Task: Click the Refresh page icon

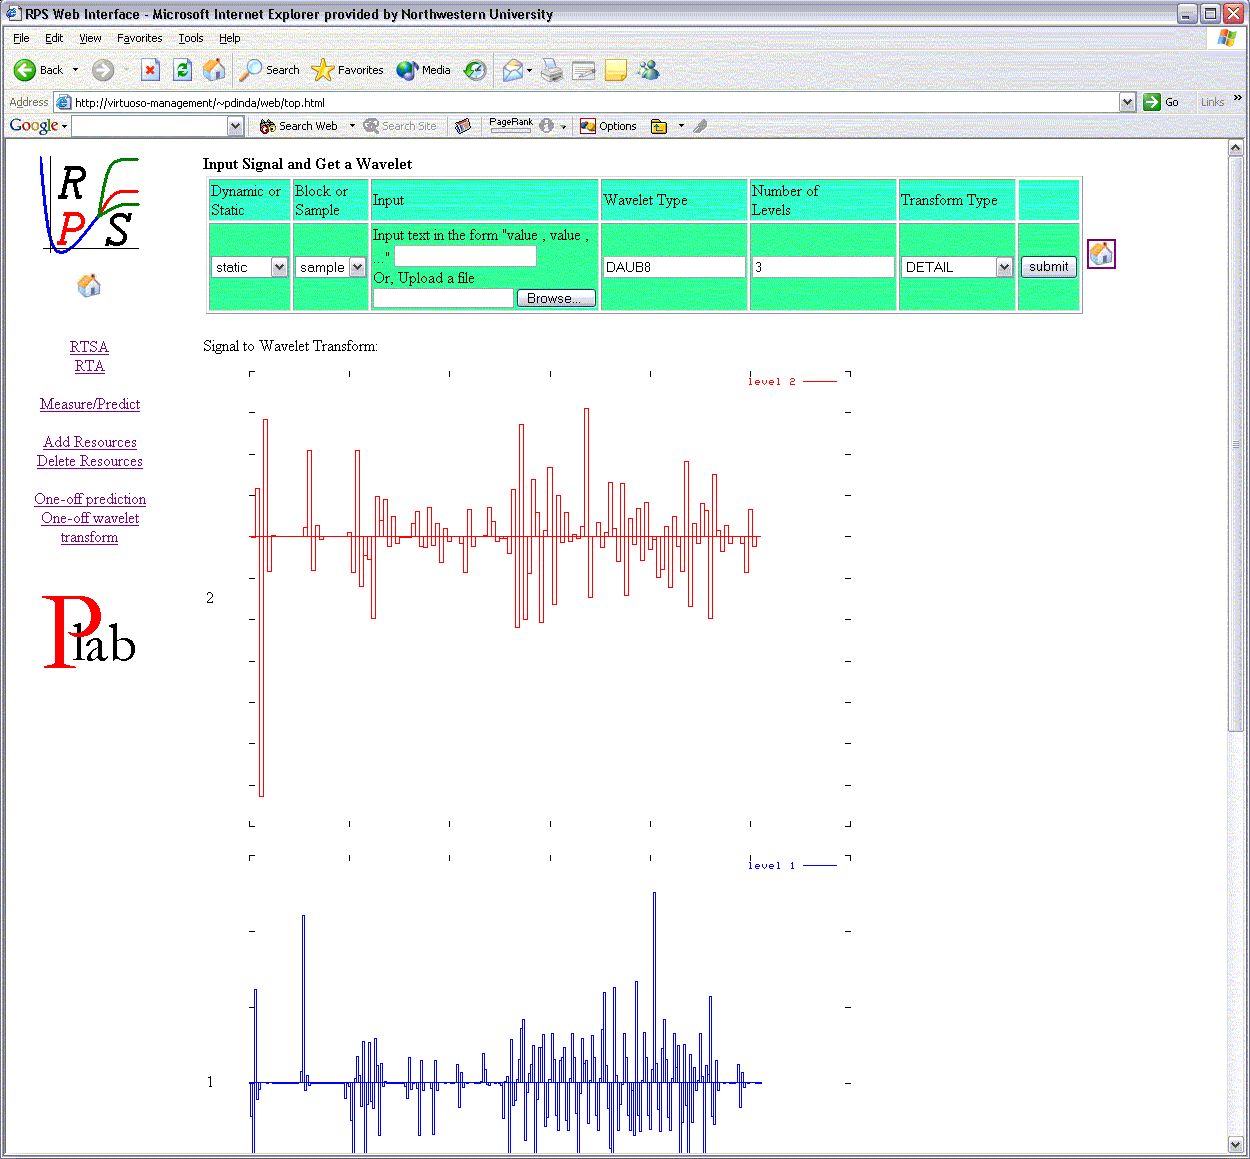Action: point(182,70)
